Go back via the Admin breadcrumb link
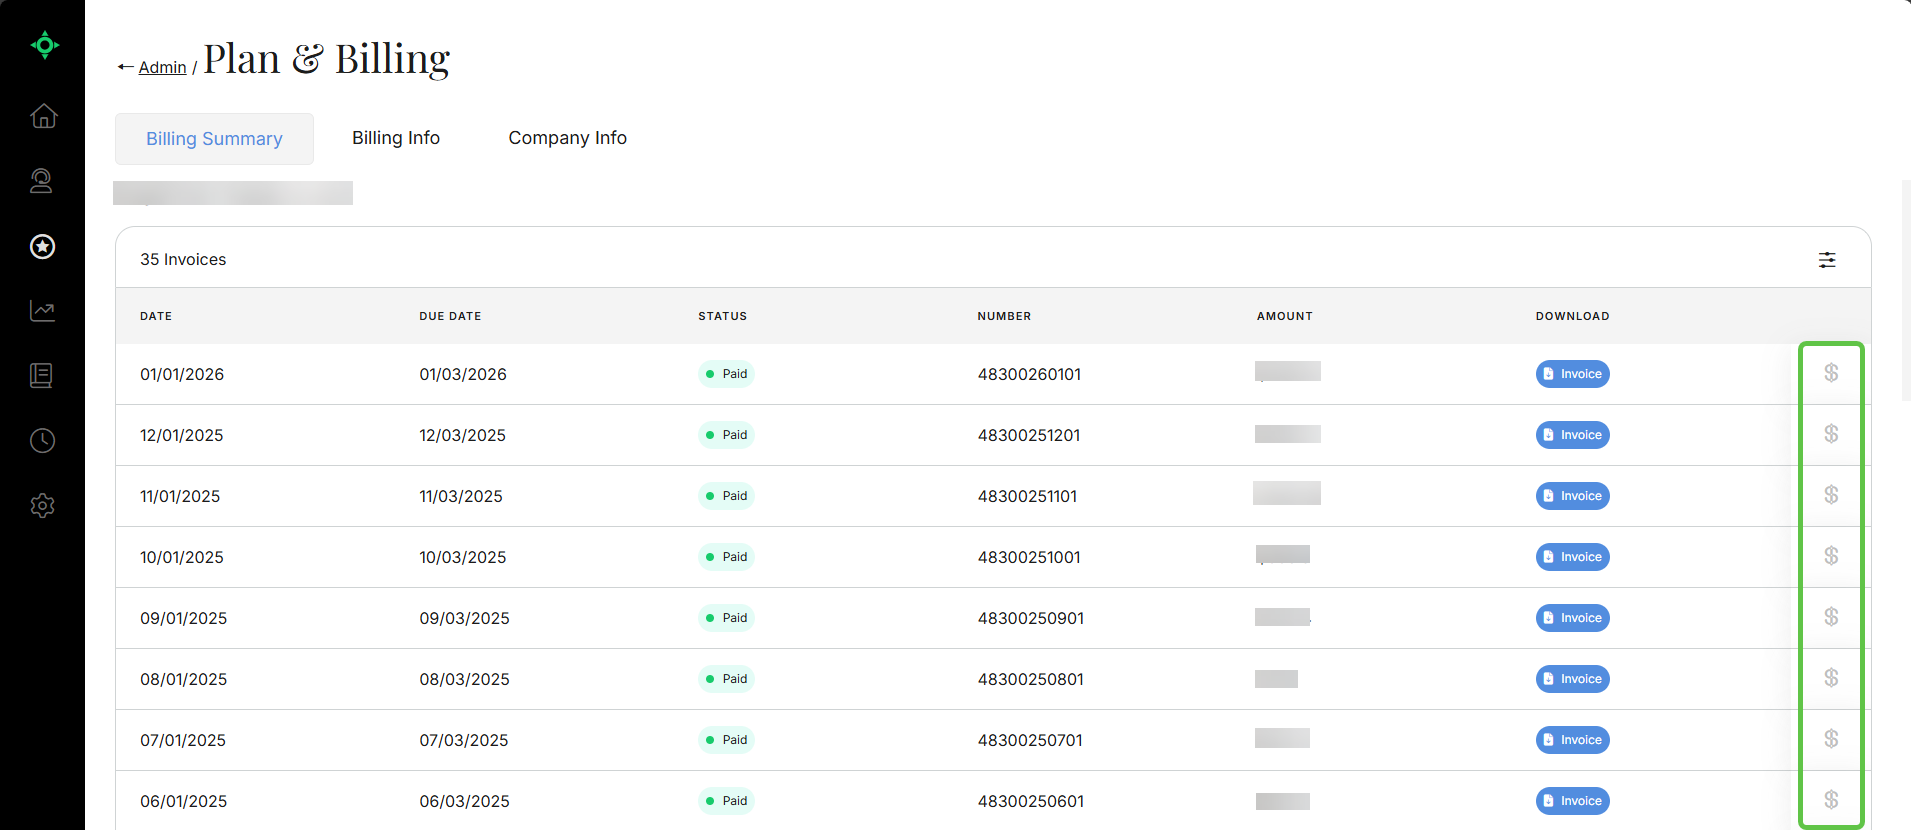1911x830 pixels. click(162, 67)
